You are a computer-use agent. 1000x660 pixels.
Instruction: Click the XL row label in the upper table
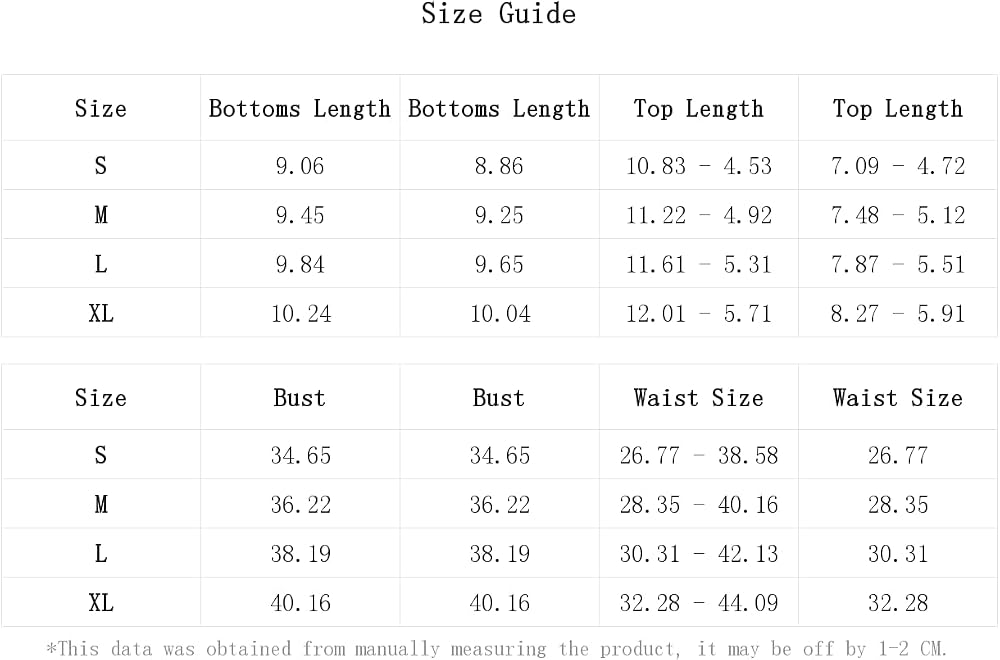101,314
